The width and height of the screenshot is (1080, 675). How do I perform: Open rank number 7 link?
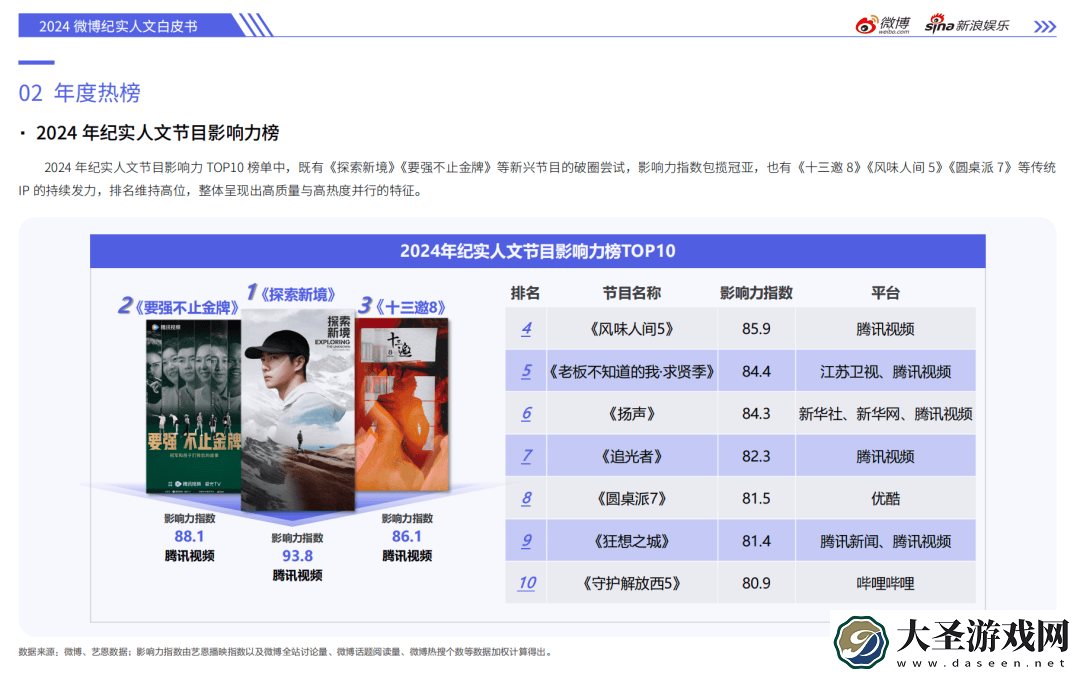pos(526,456)
